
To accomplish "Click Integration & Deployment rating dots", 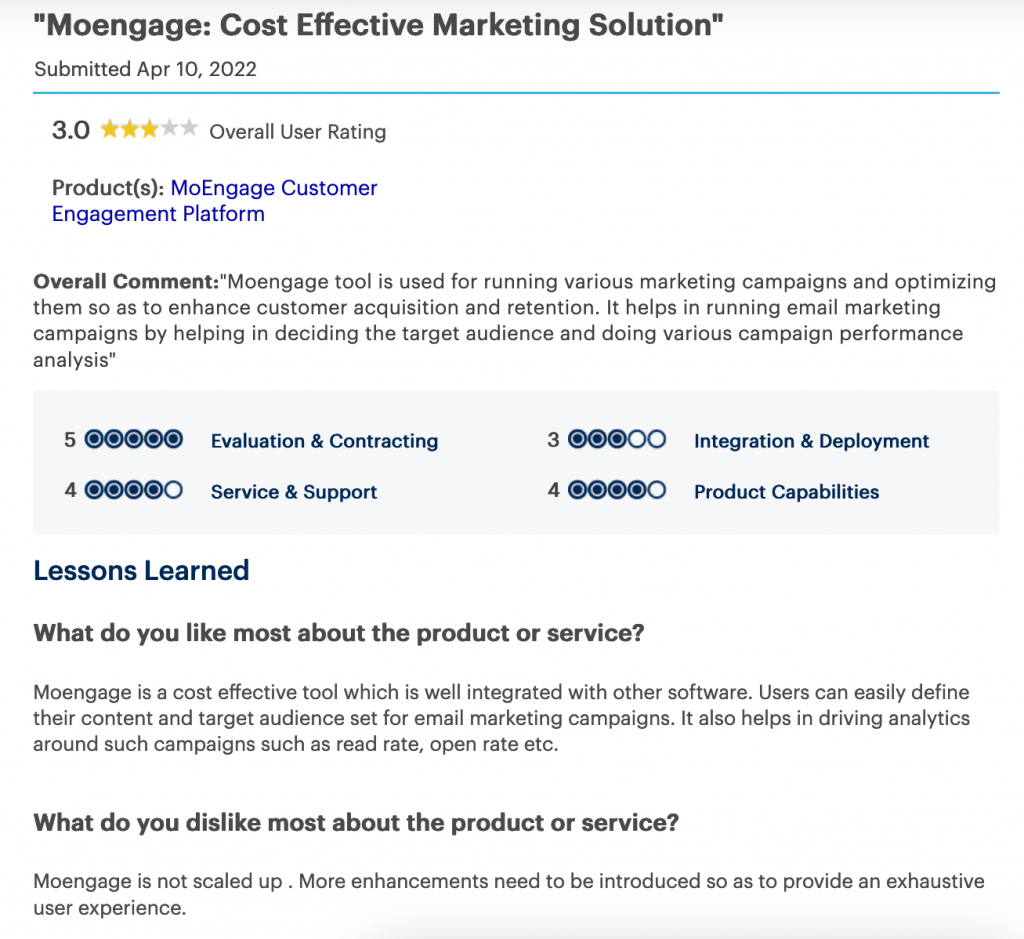I will click(x=617, y=440).
